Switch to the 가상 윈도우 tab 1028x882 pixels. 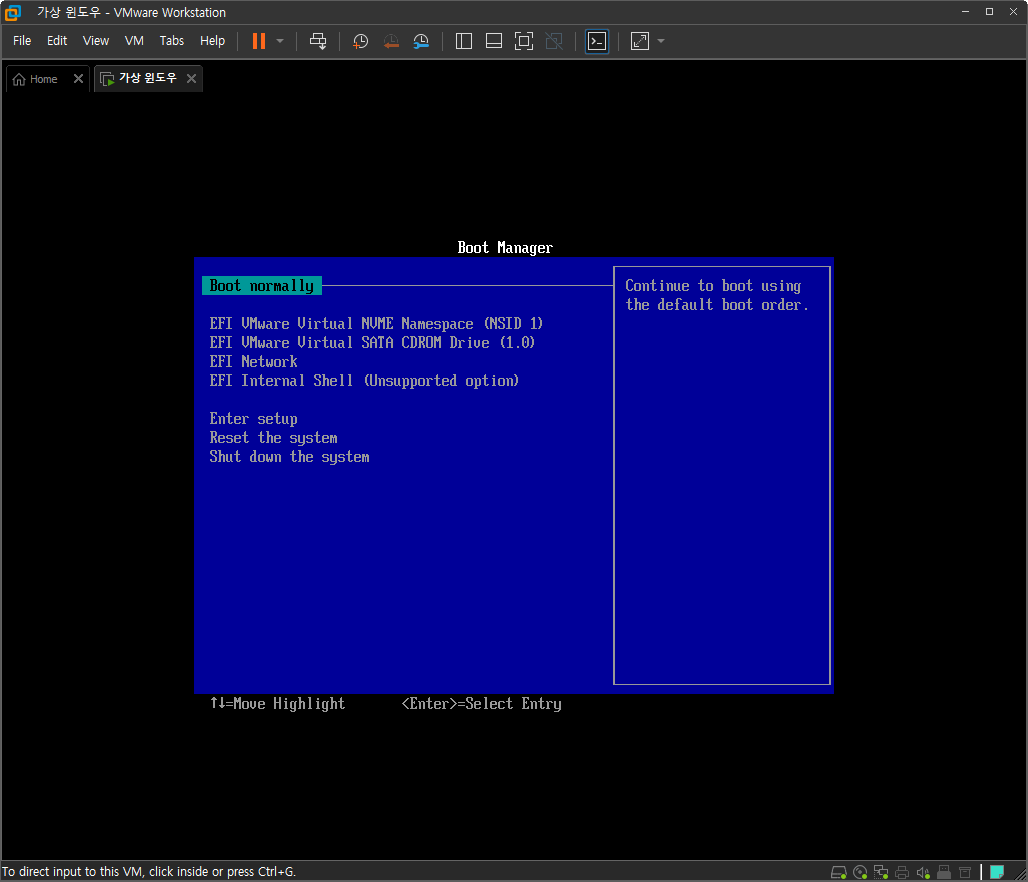(140, 79)
